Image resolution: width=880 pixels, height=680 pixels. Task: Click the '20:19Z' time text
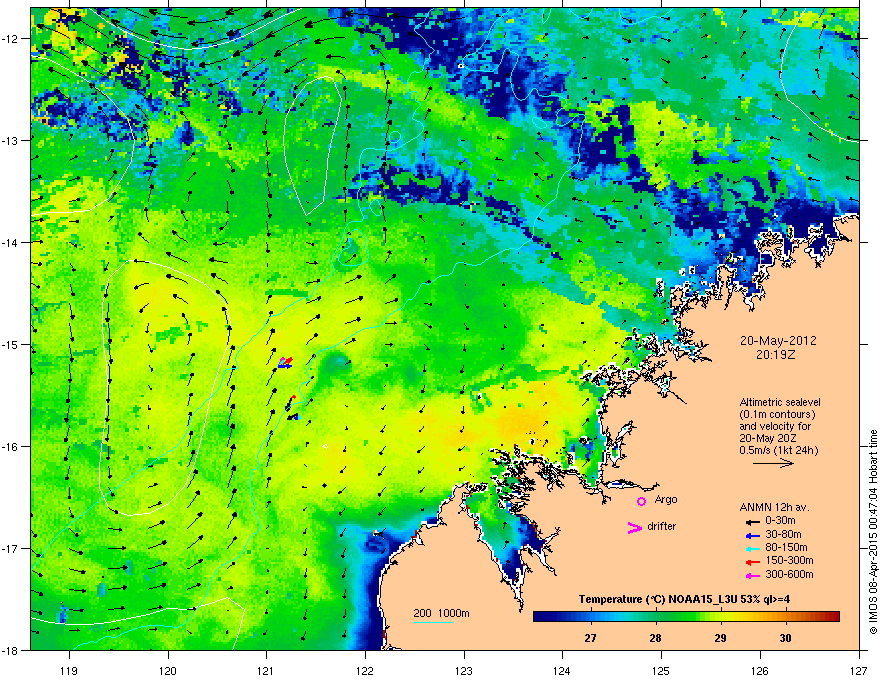[778, 355]
